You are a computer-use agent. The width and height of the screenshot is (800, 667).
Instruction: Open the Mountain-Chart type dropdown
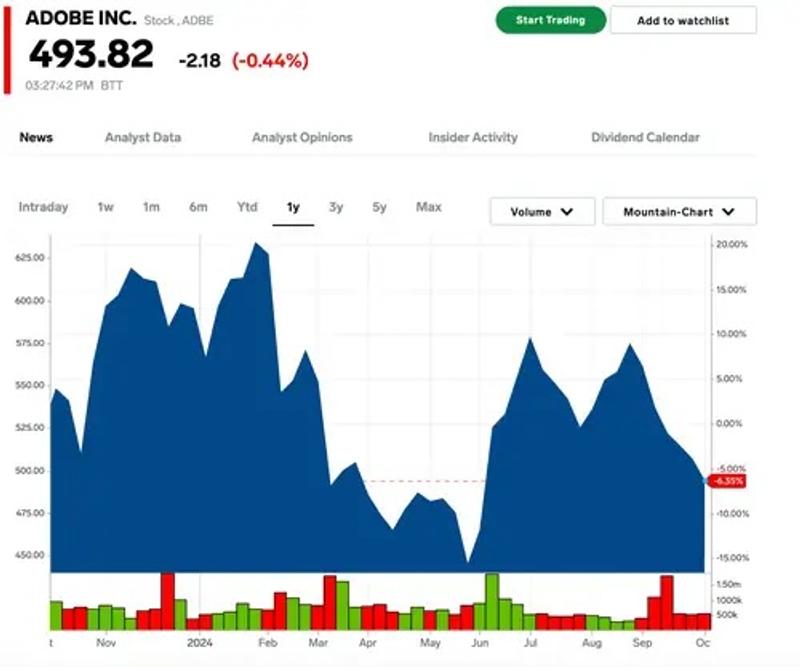(x=680, y=212)
